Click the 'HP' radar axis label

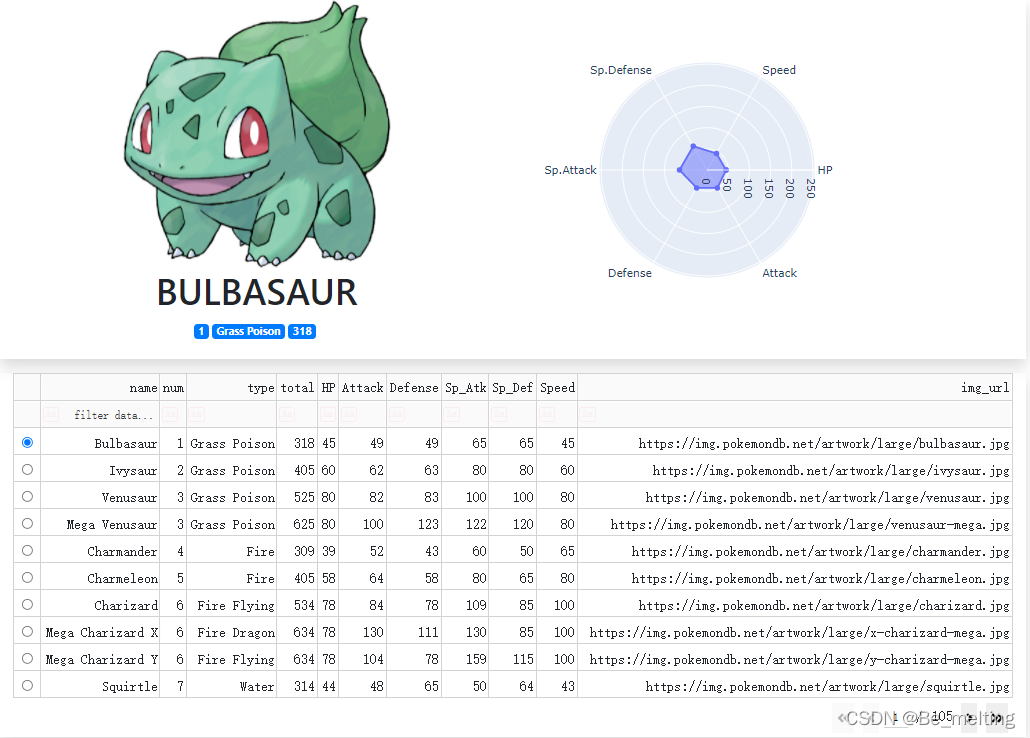click(x=825, y=170)
